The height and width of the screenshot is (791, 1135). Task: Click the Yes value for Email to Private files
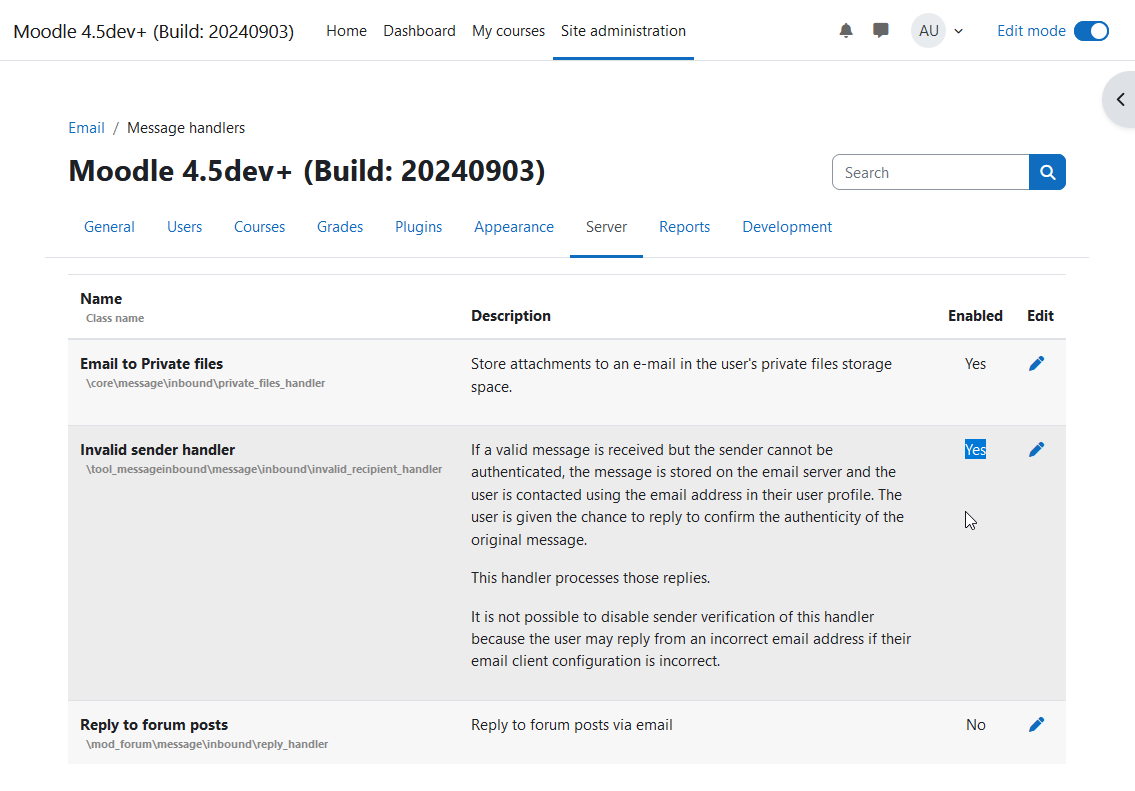click(x=975, y=363)
